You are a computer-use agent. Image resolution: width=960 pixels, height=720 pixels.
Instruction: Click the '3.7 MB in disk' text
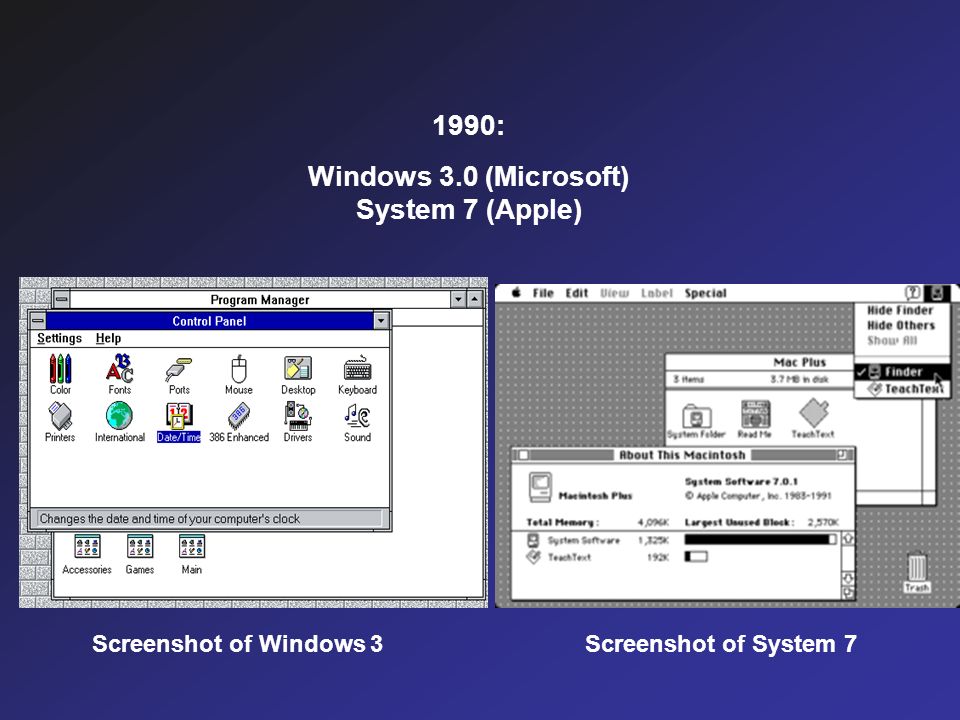[799, 380]
